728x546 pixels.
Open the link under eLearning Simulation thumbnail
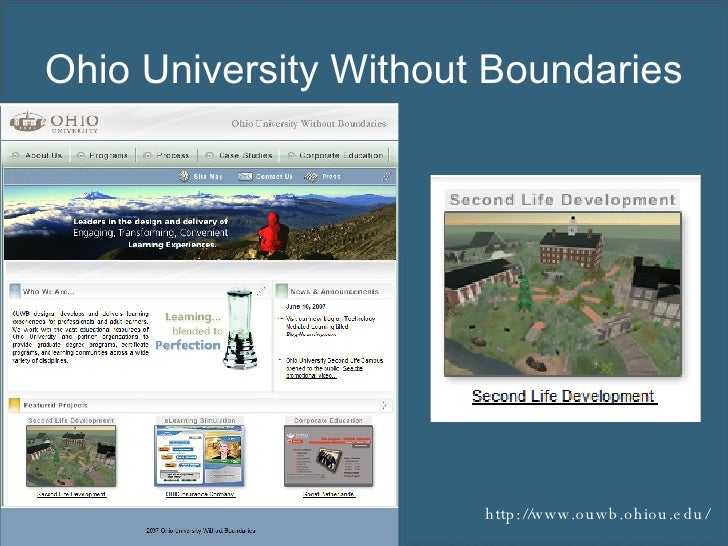click(200, 494)
